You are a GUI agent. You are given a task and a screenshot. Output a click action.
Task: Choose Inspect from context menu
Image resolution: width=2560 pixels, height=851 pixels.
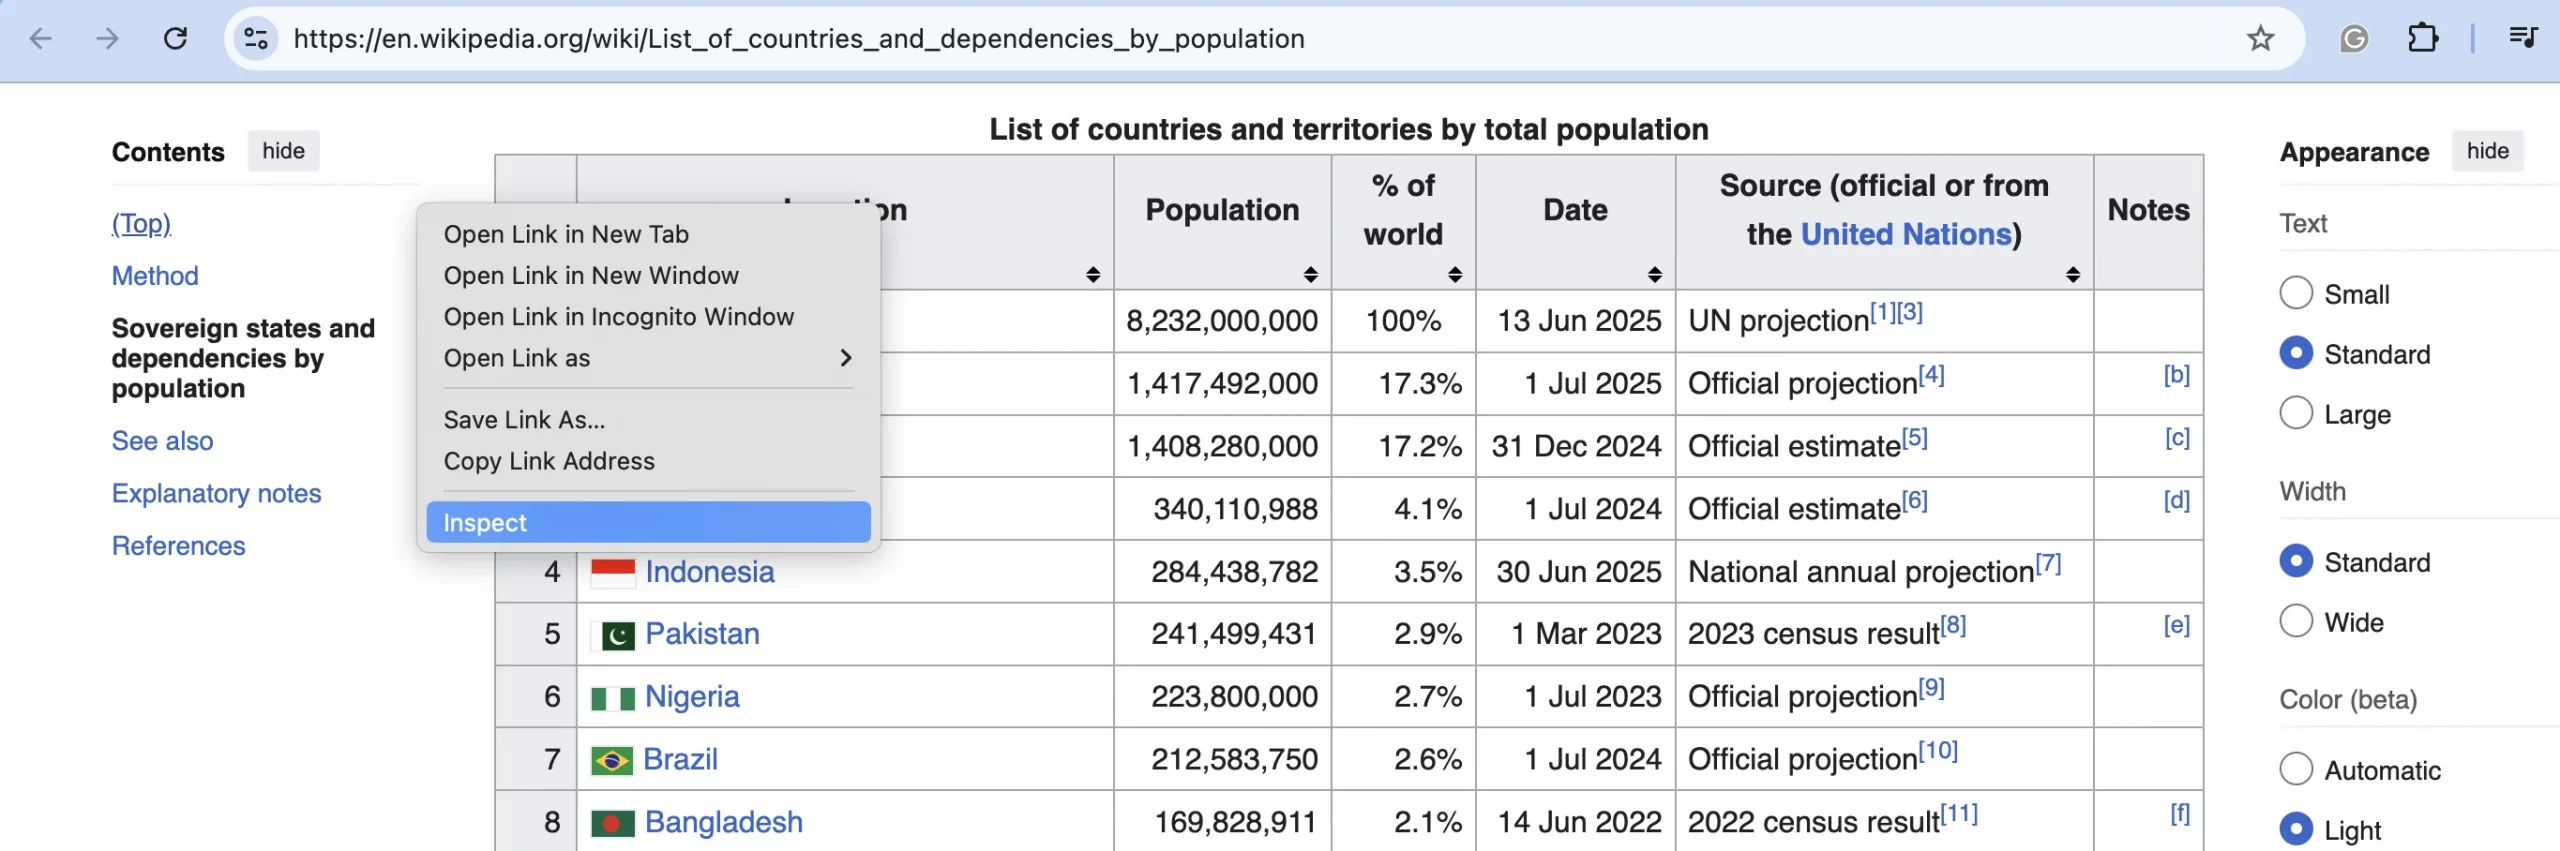[648, 522]
